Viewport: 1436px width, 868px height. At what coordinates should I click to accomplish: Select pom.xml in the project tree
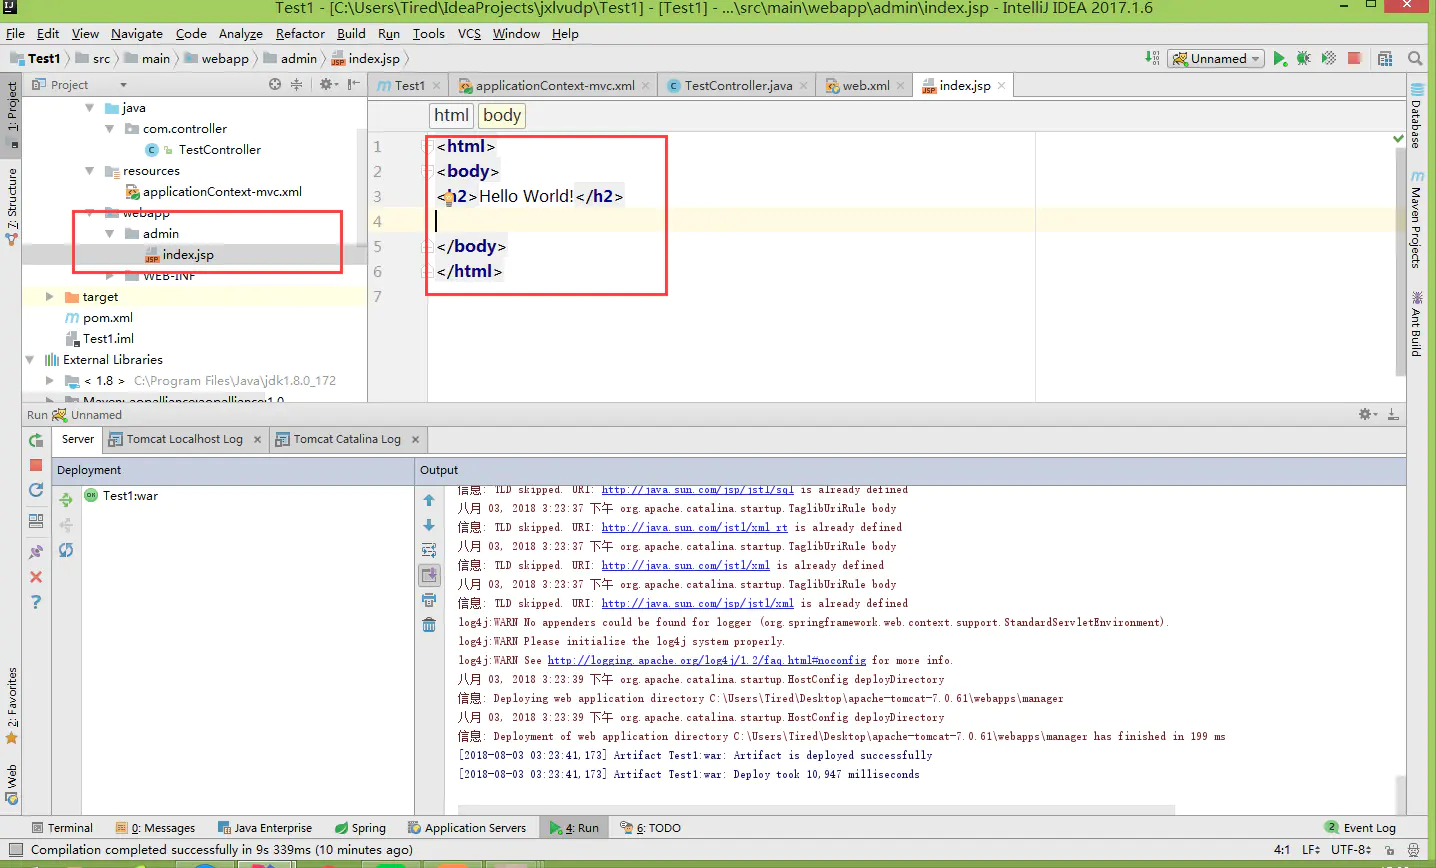[x=107, y=318]
